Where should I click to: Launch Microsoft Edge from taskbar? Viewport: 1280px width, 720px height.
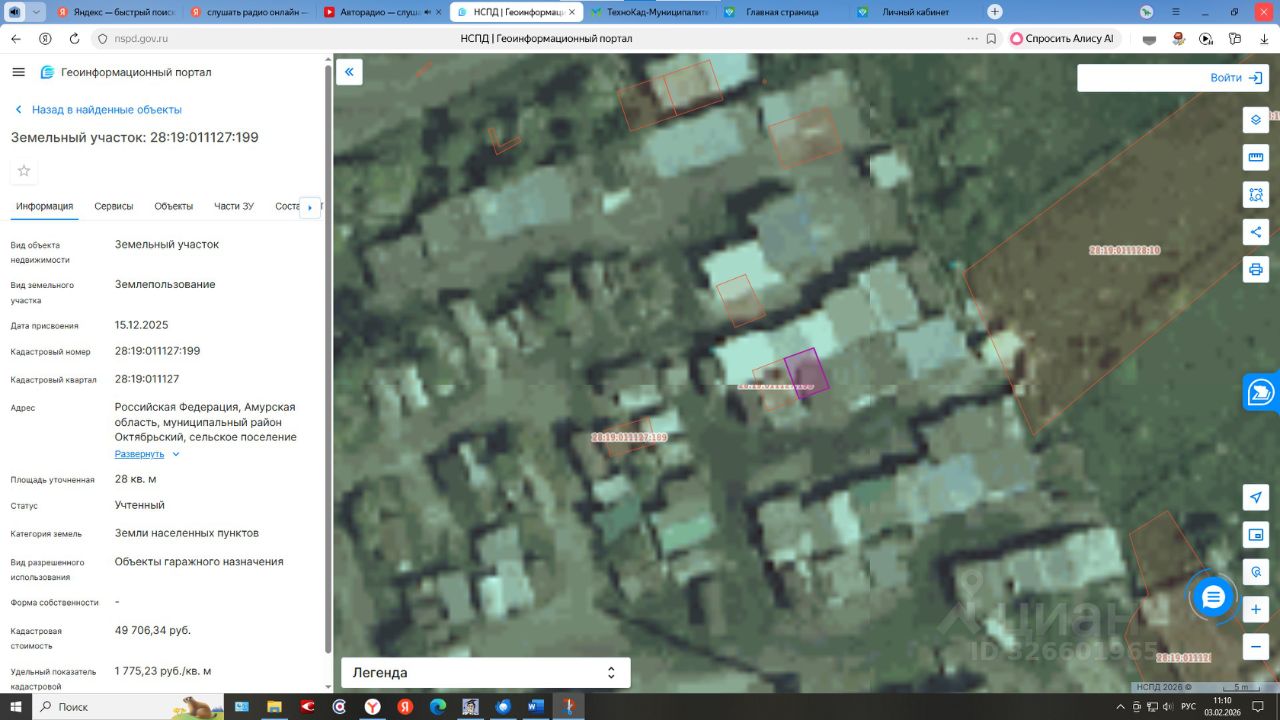pos(437,707)
